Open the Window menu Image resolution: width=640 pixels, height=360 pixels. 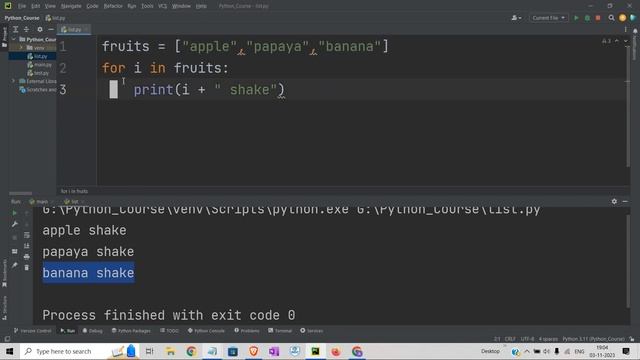[181, 6]
